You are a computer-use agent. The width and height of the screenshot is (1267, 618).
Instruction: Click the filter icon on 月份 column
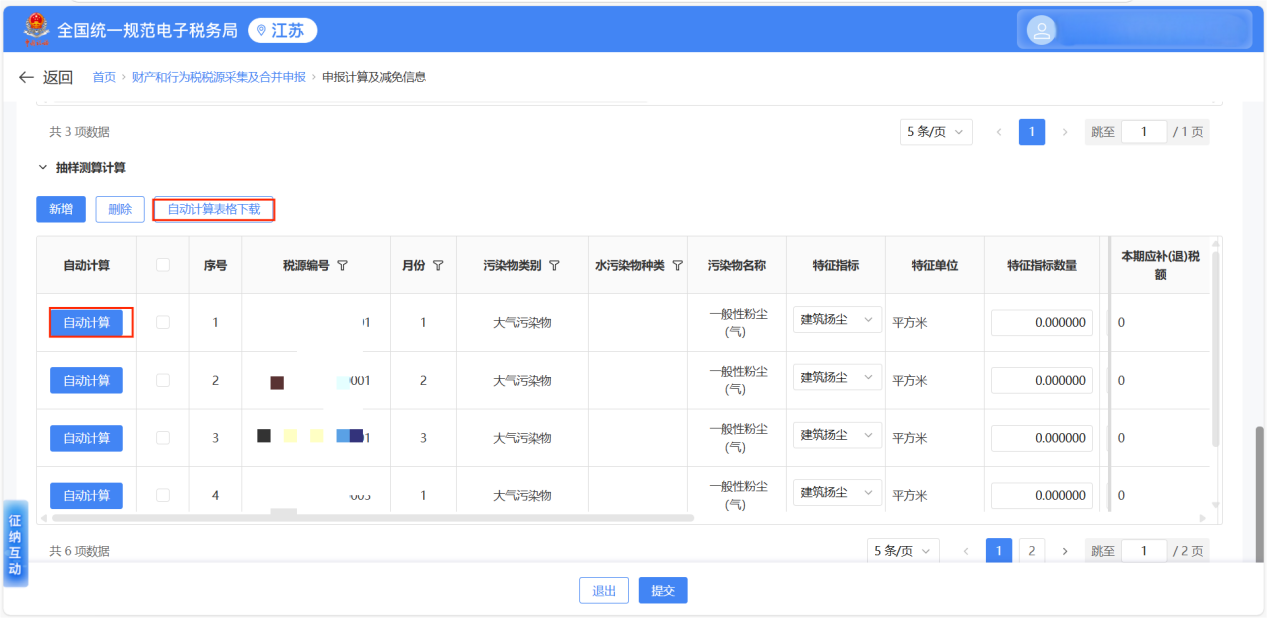pyautogui.click(x=438, y=266)
